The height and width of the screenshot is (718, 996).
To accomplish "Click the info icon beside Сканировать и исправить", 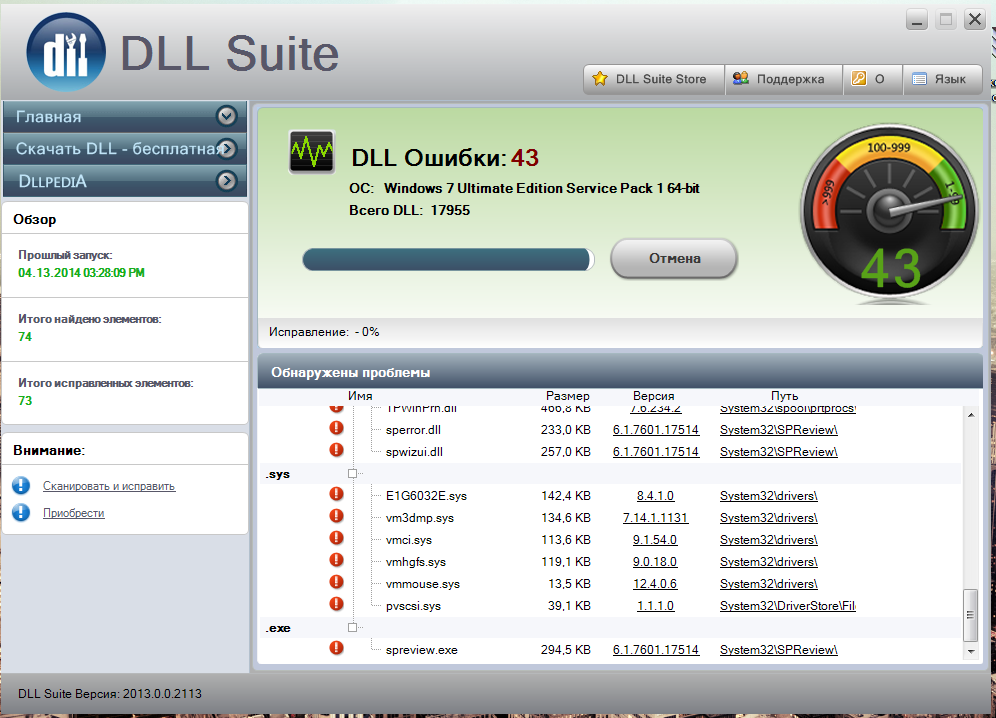I will (x=21, y=485).
